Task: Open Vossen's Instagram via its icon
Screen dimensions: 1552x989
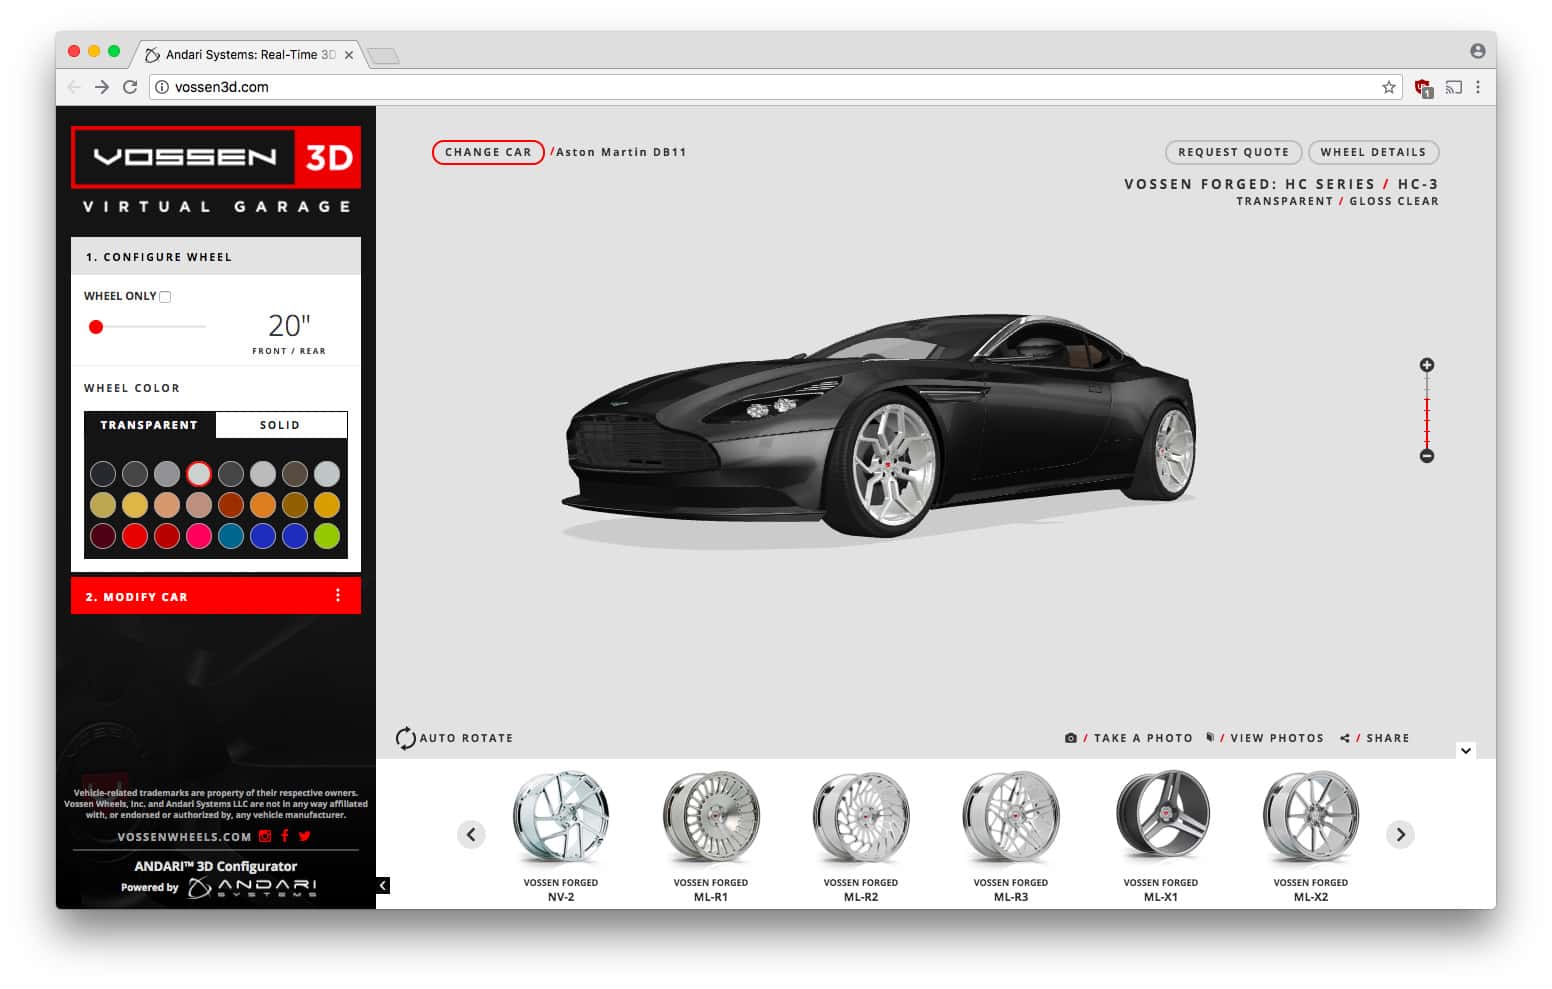Action: [264, 836]
